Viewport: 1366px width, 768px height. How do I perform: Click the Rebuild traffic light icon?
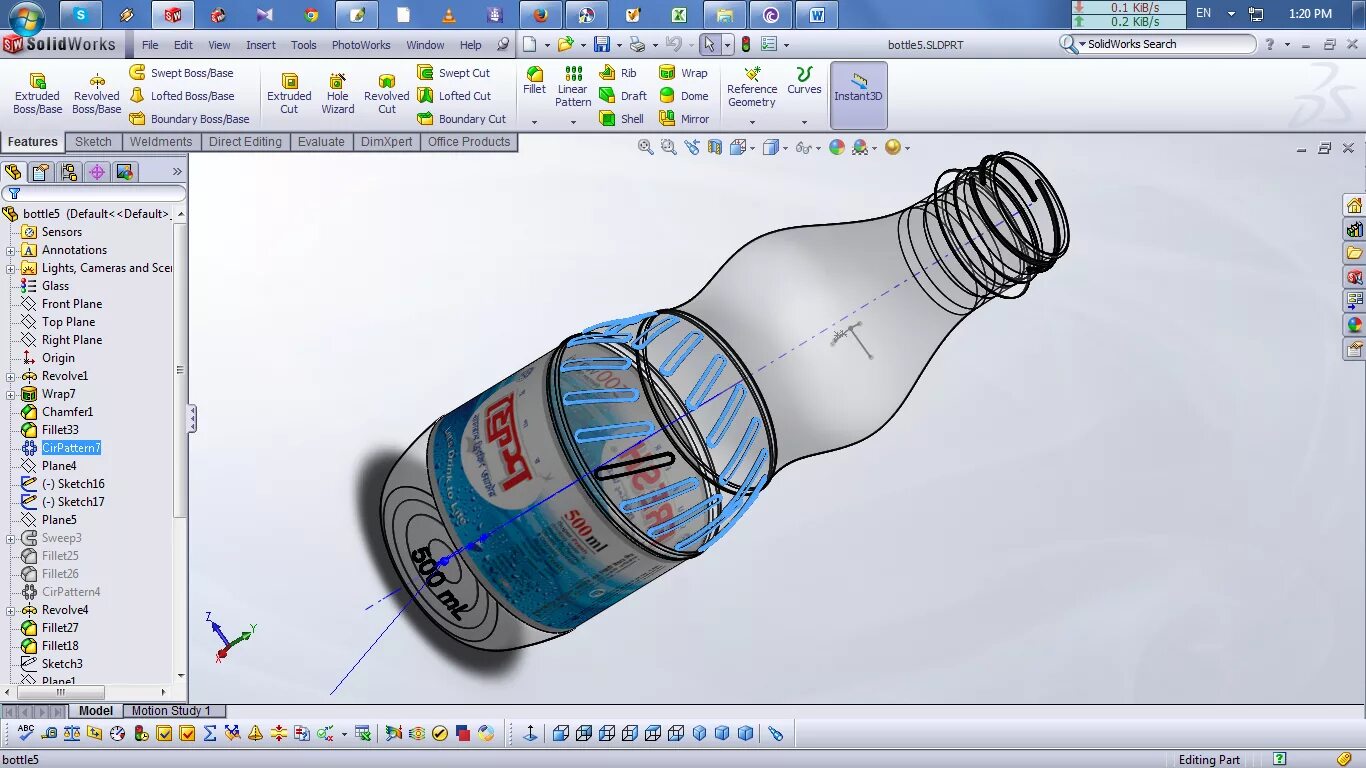point(745,44)
